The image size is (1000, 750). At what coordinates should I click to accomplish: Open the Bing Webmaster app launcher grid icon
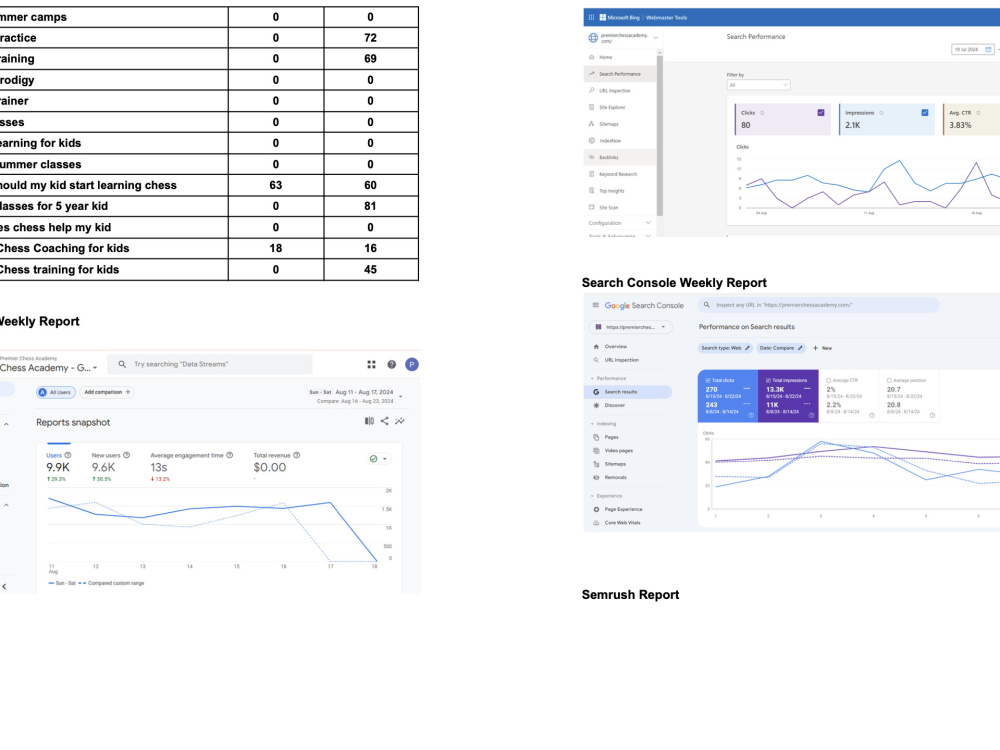pyautogui.click(x=591, y=17)
